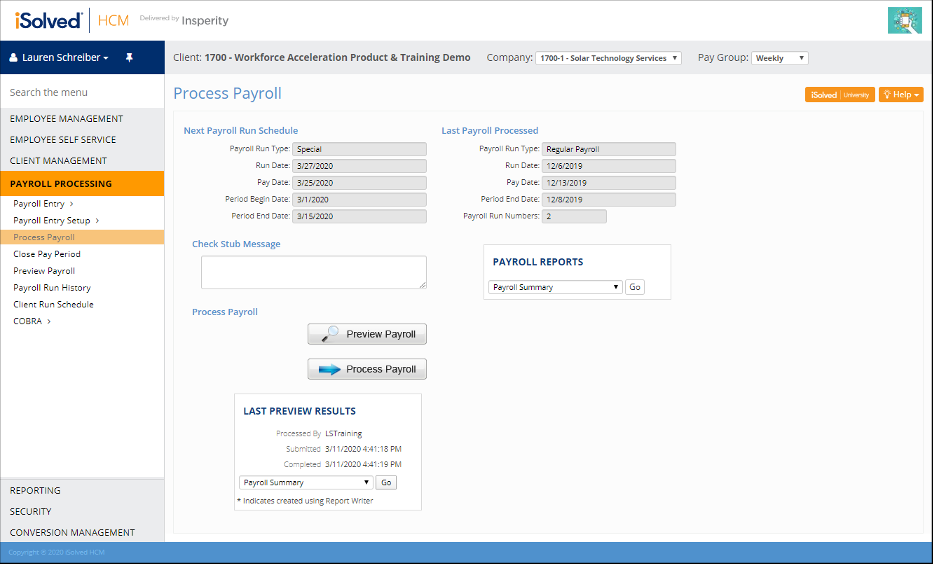Viewport: 933px width, 564px height.
Task: Click the Period End Date 12/8/2019 field
Action: [x=609, y=199]
